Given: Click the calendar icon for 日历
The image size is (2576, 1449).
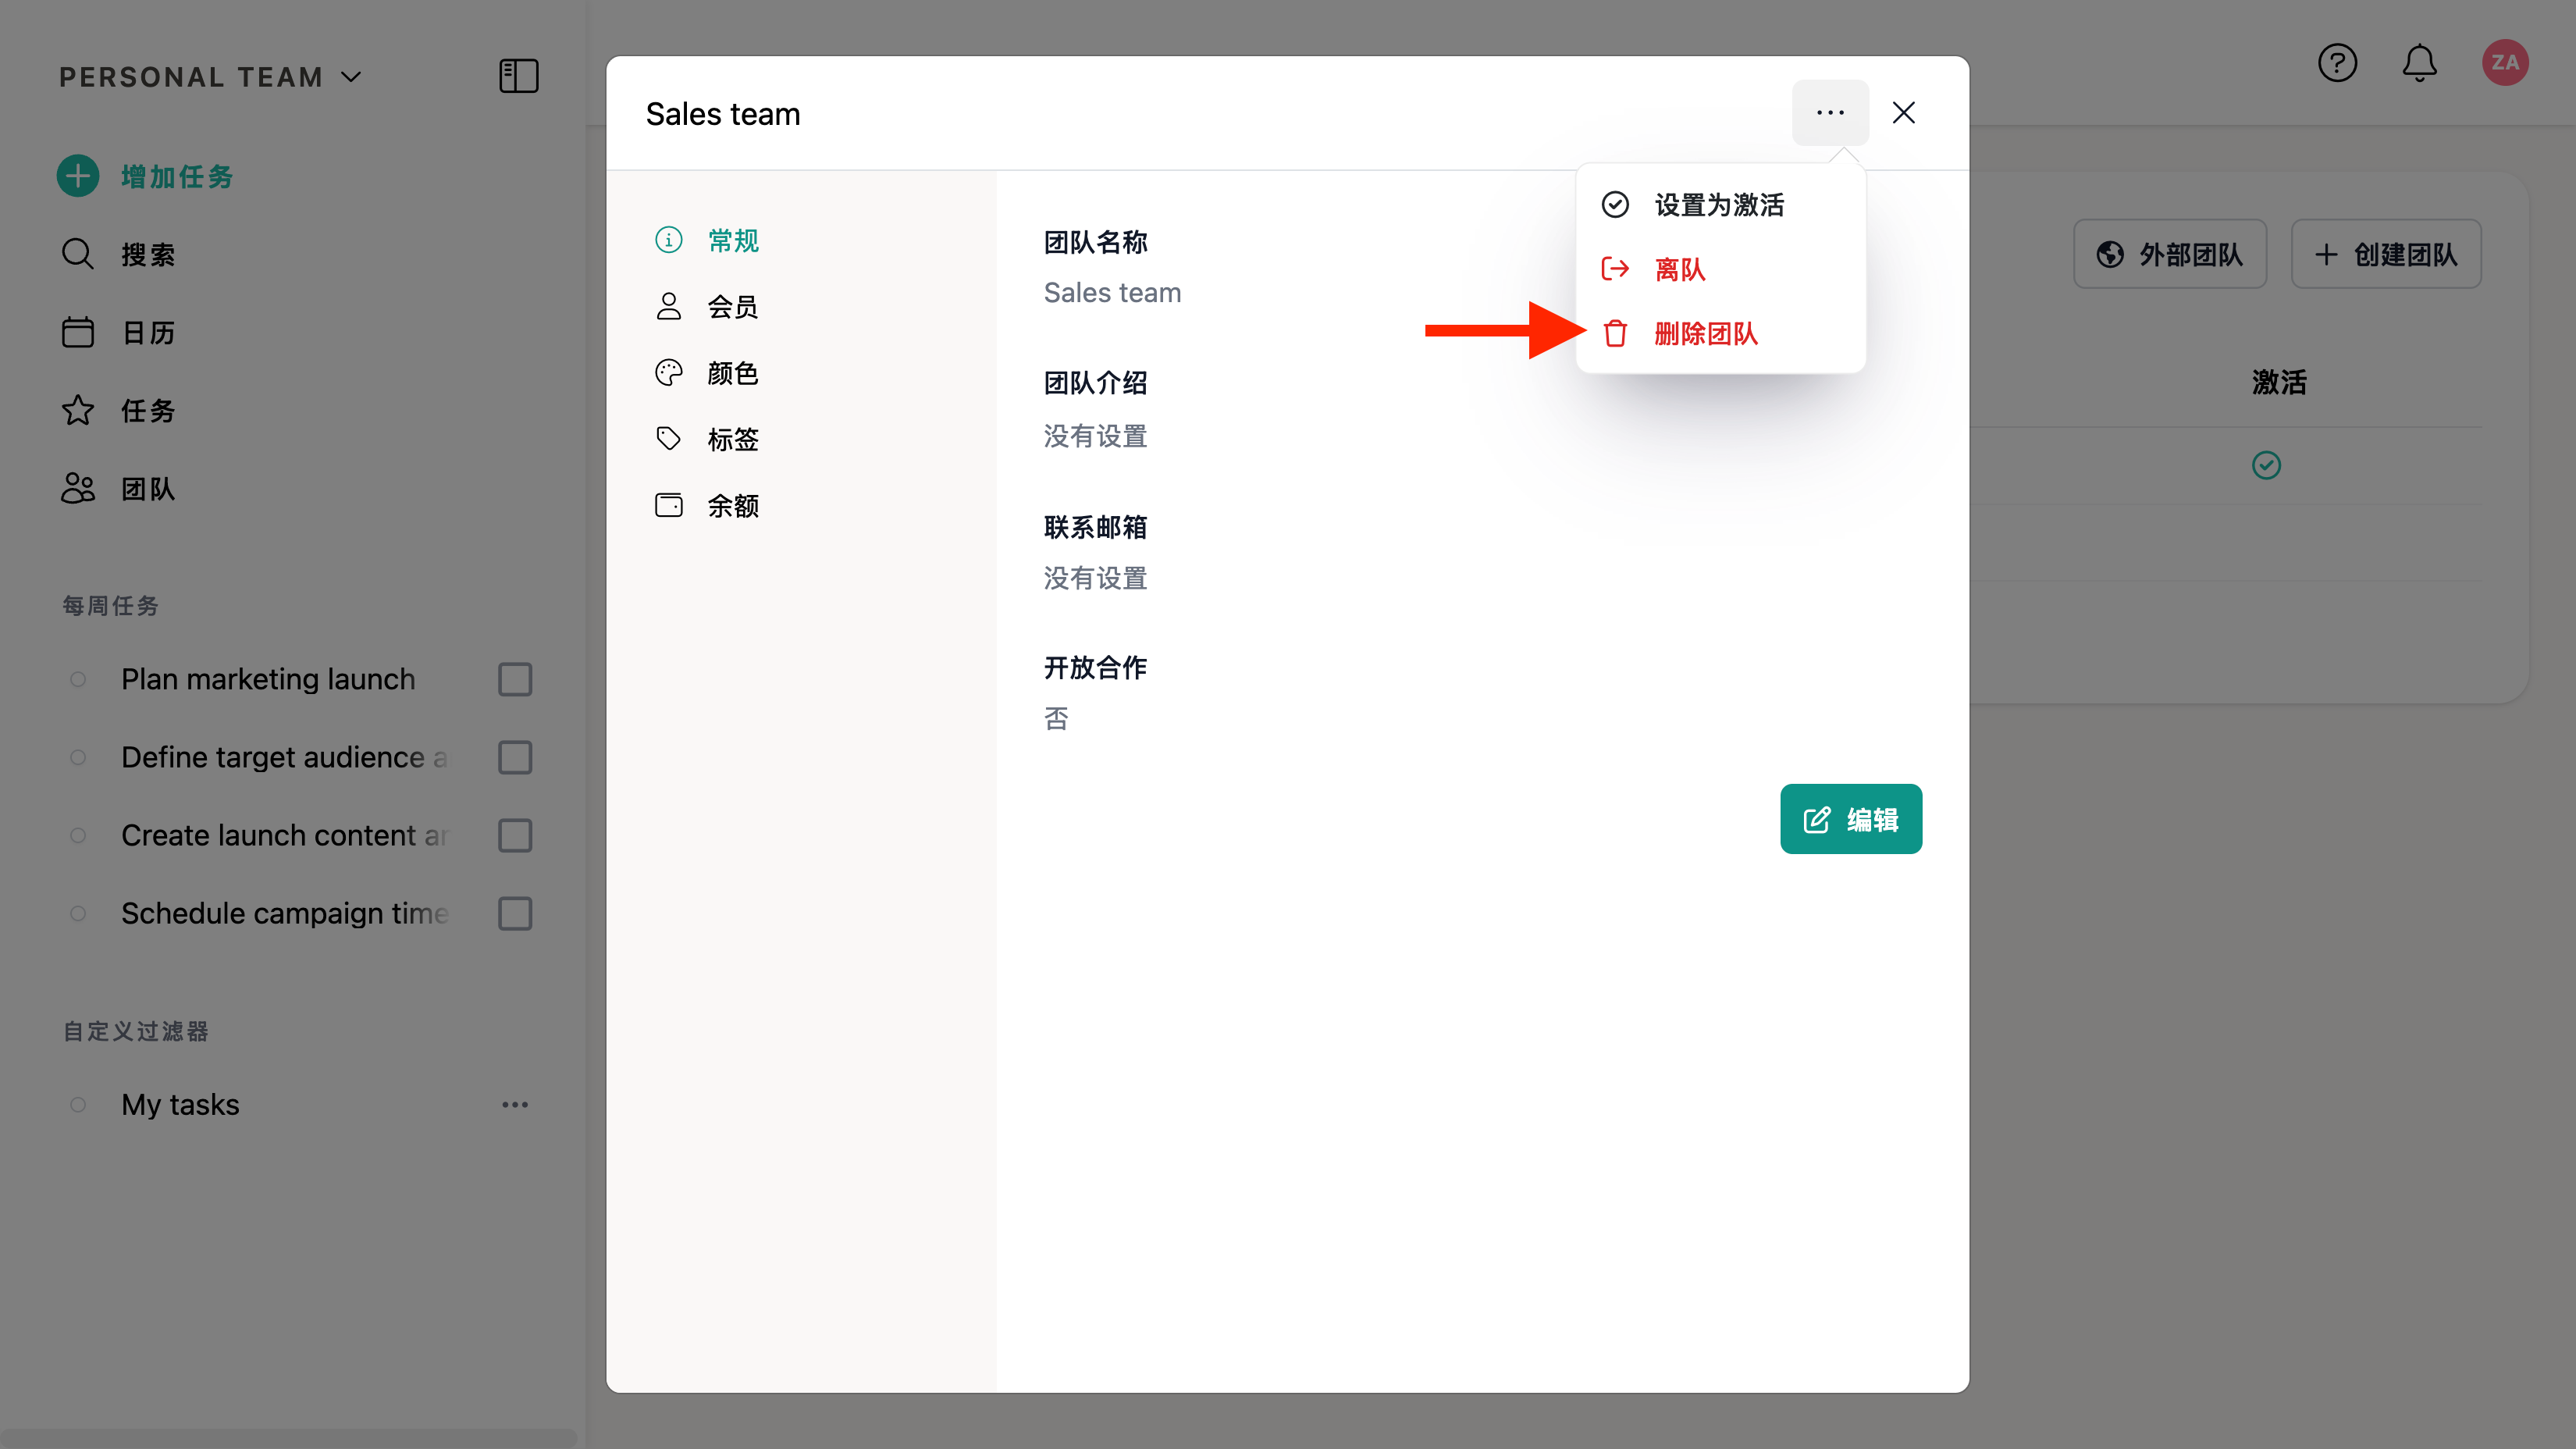Looking at the screenshot, I should tap(78, 332).
